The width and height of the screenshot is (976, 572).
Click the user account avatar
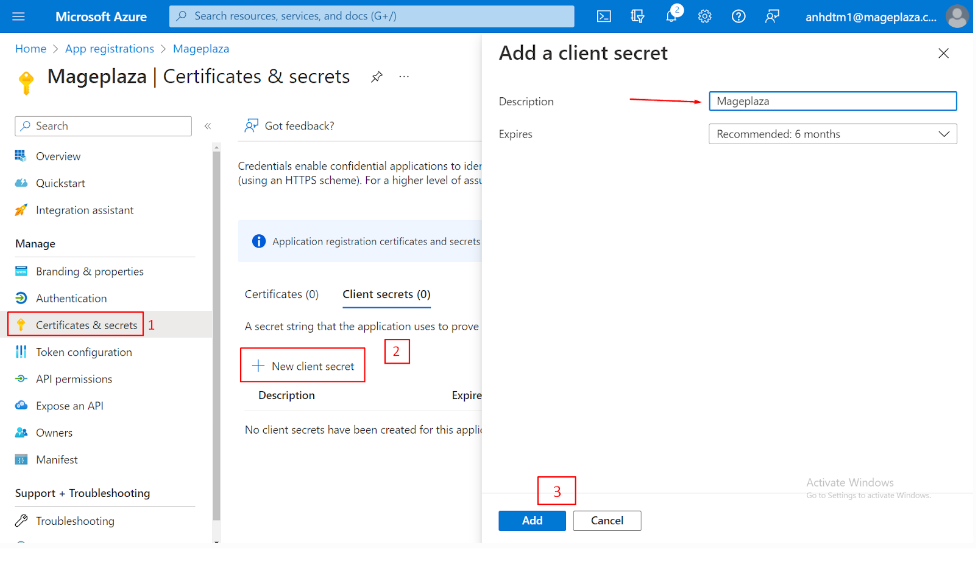(x=956, y=17)
